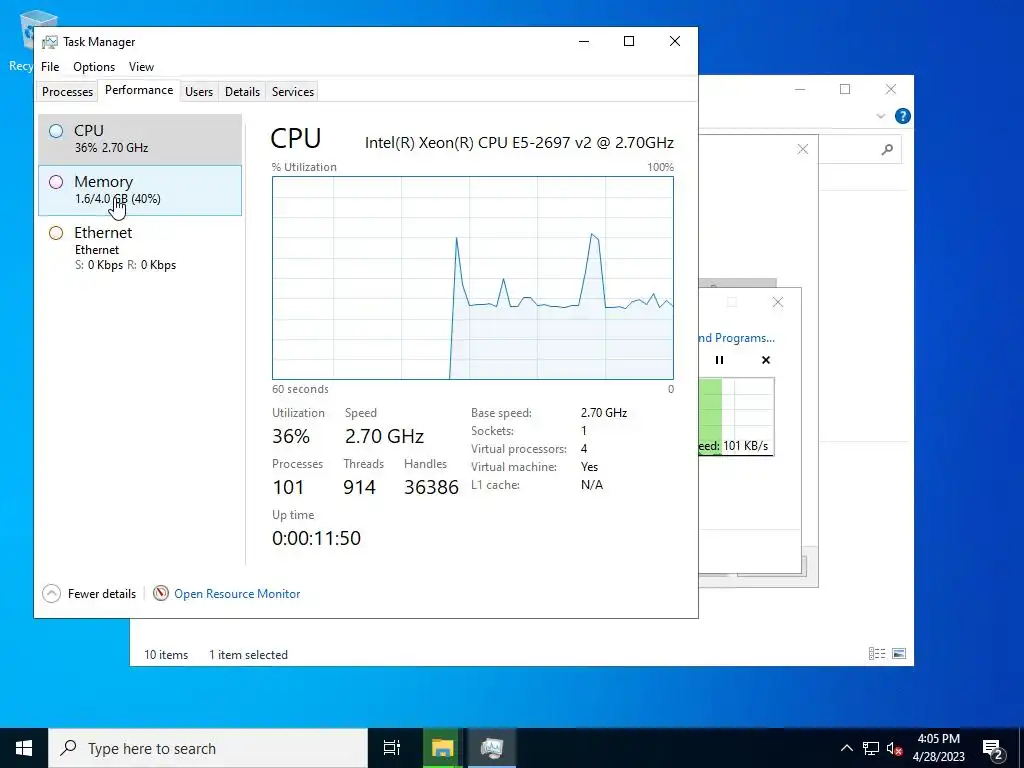The image size is (1024, 768).
Task: Click the '1 item selected' status text
Action: coord(248,654)
